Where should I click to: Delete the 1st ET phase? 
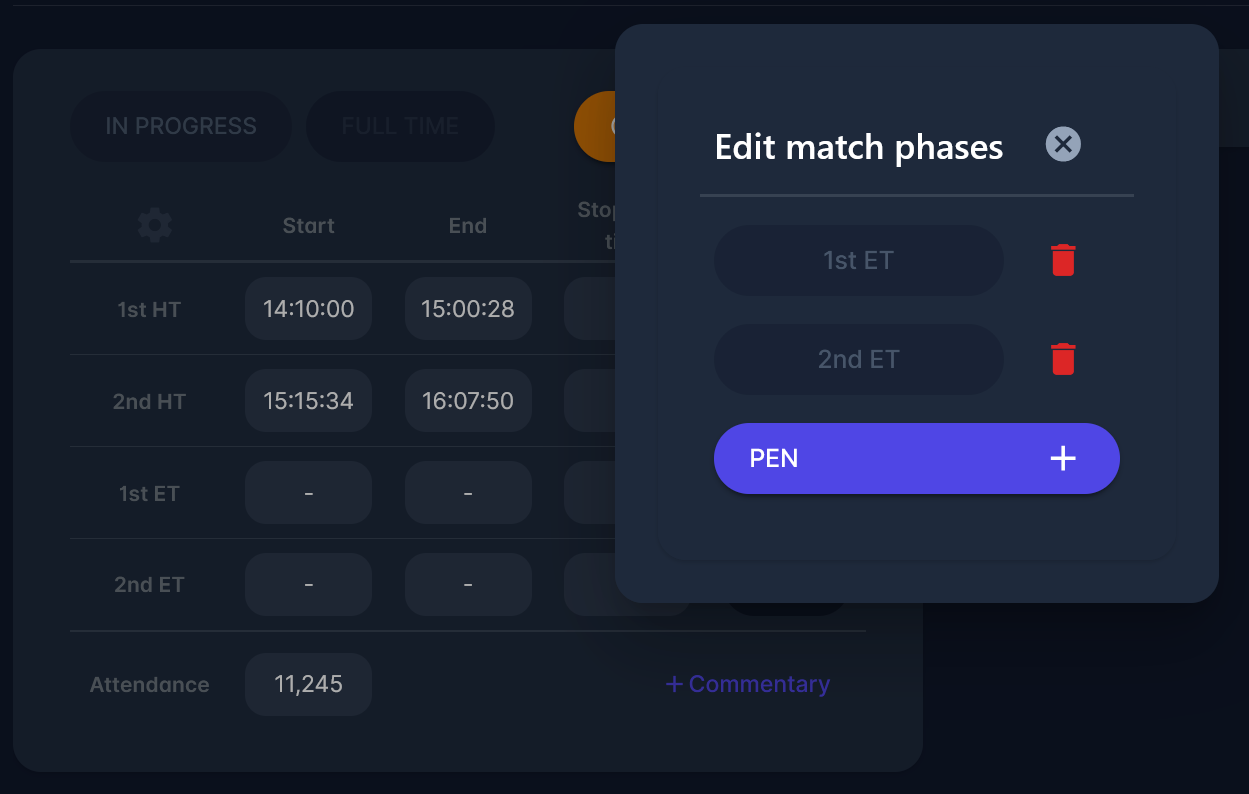1063,260
